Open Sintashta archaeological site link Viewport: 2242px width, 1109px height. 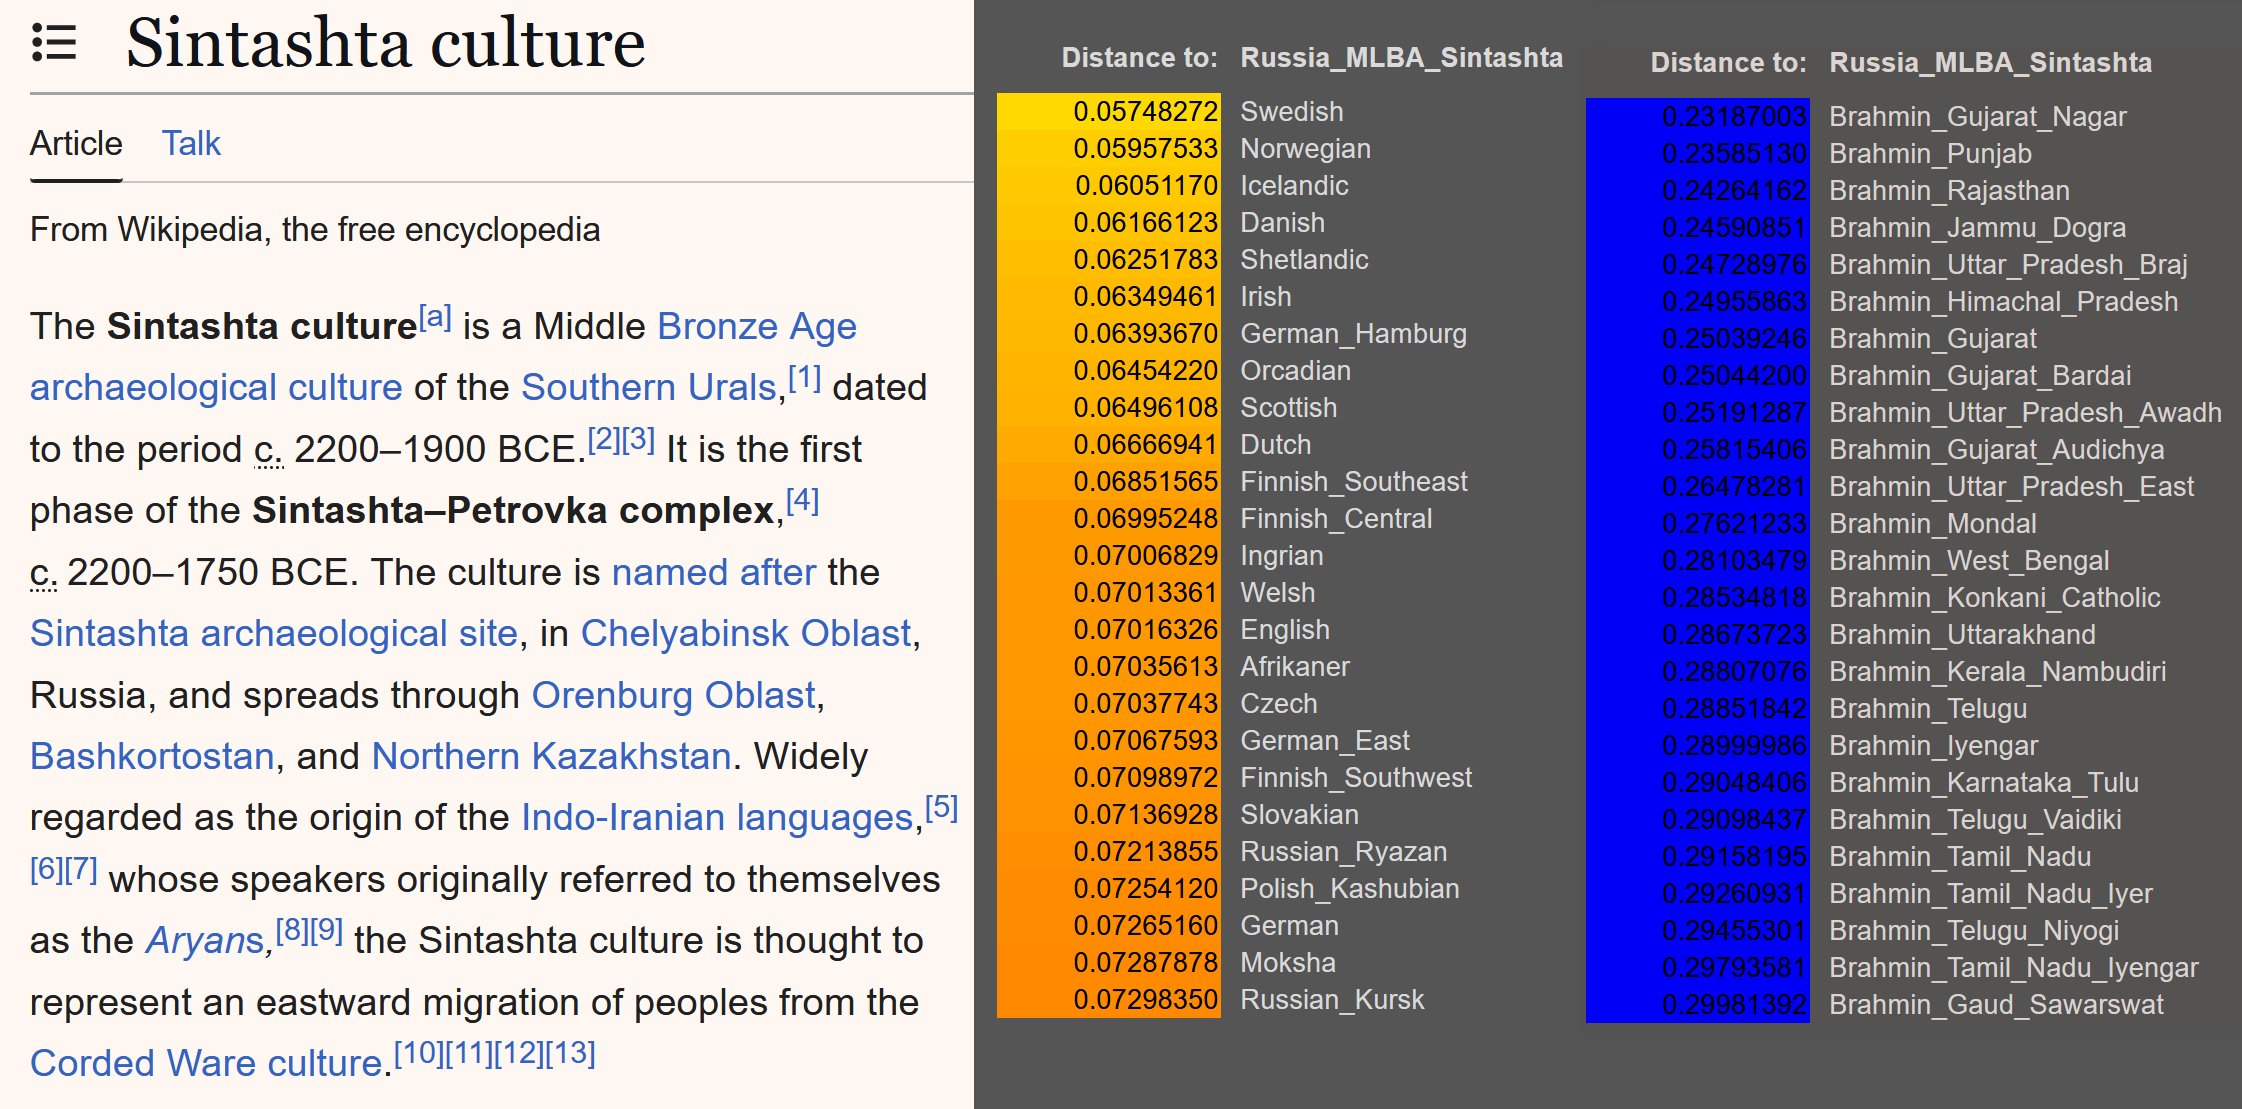pyautogui.click(x=274, y=634)
